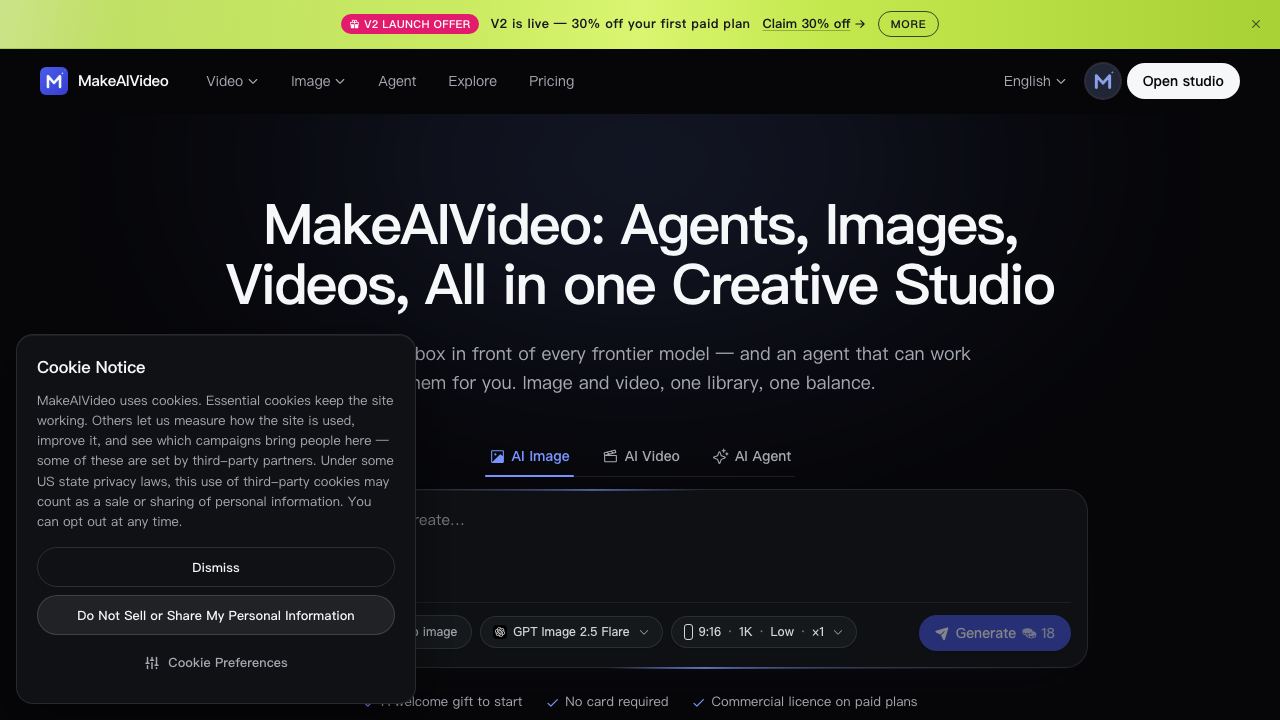Click the AI Video clapper icon
Screen dimensions: 1280x720
610,456
